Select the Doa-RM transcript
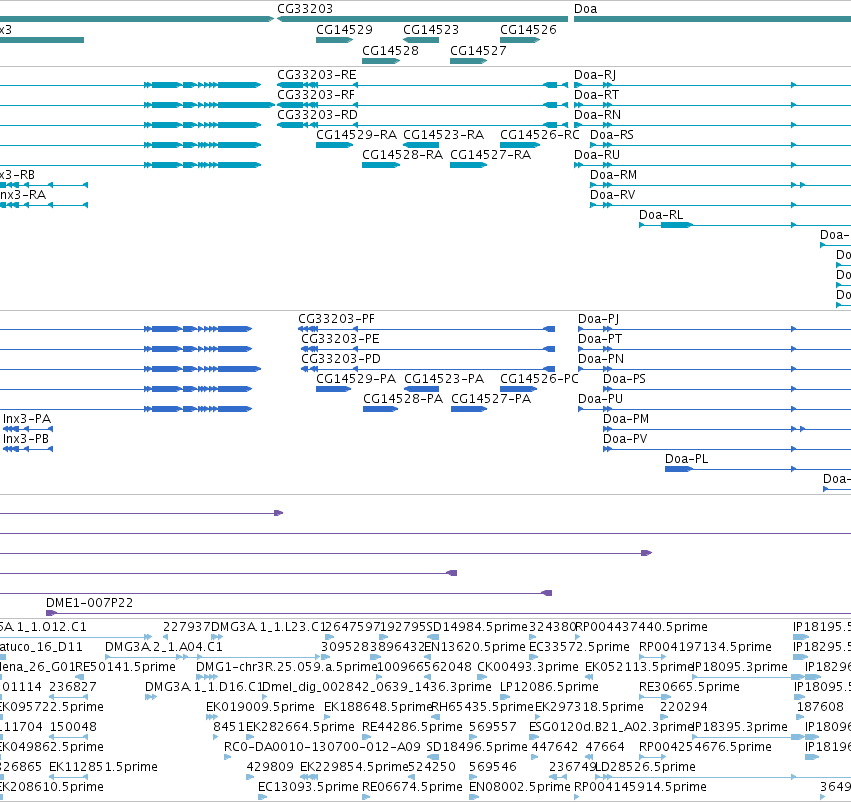Image resolution: width=851 pixels, height=802 pixels. point(720,186)
